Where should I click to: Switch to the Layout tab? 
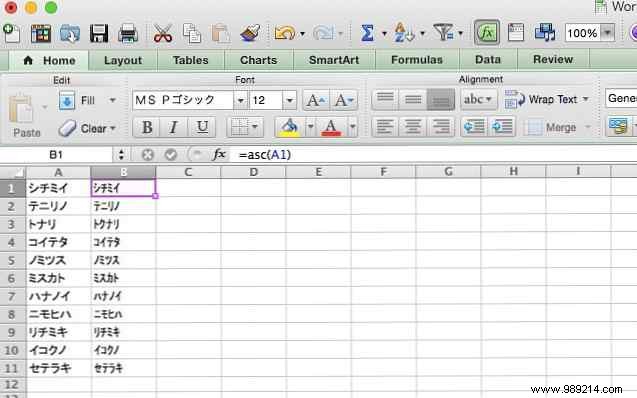pos(123,61)
